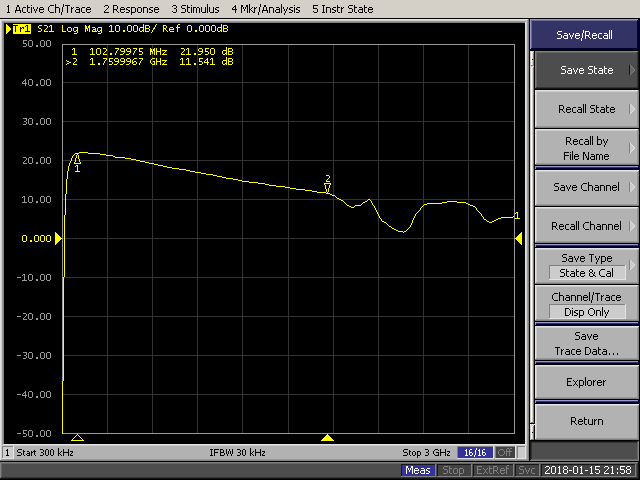Image resolution: width=640 pixels, height=480 pixels.
Task: Open the Recall Channel submenu
Action: 587,226
